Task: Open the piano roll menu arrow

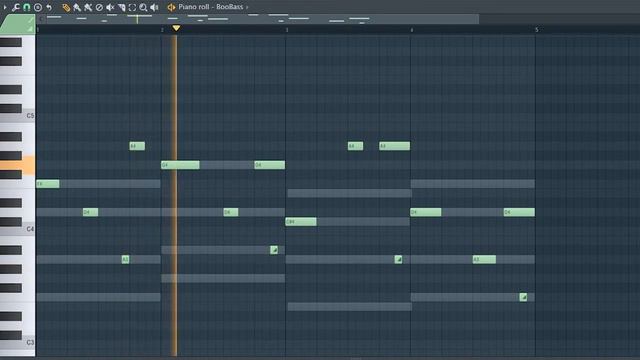Action: (5, 7)
